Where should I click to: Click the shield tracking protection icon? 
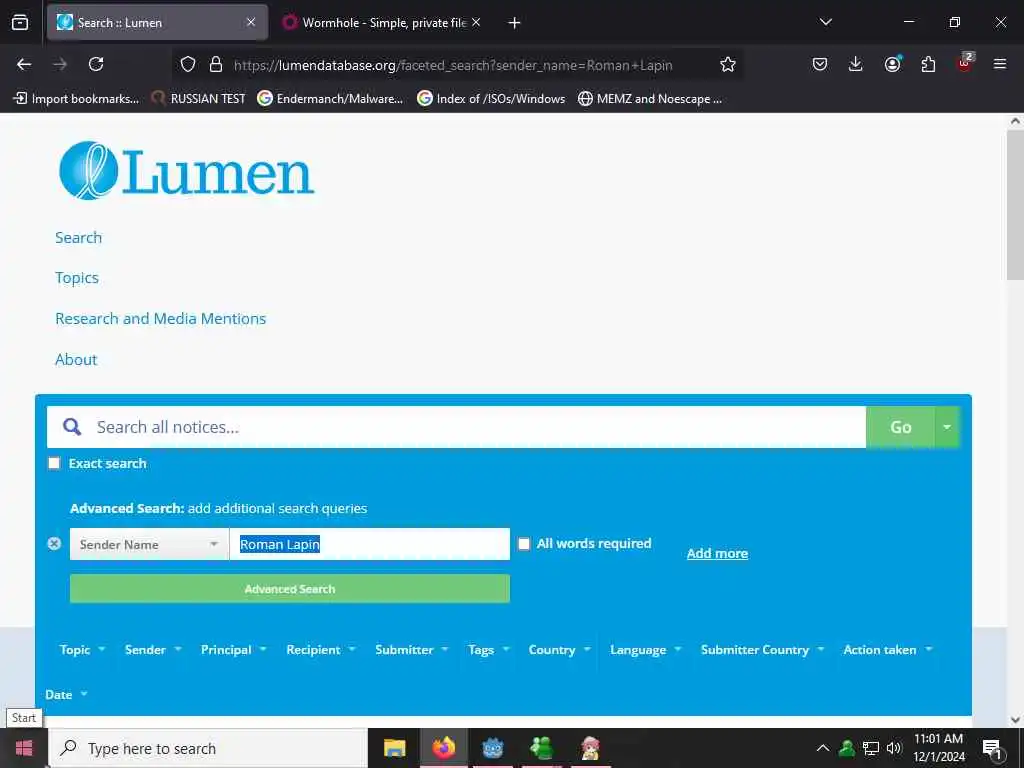pos(188,65)
